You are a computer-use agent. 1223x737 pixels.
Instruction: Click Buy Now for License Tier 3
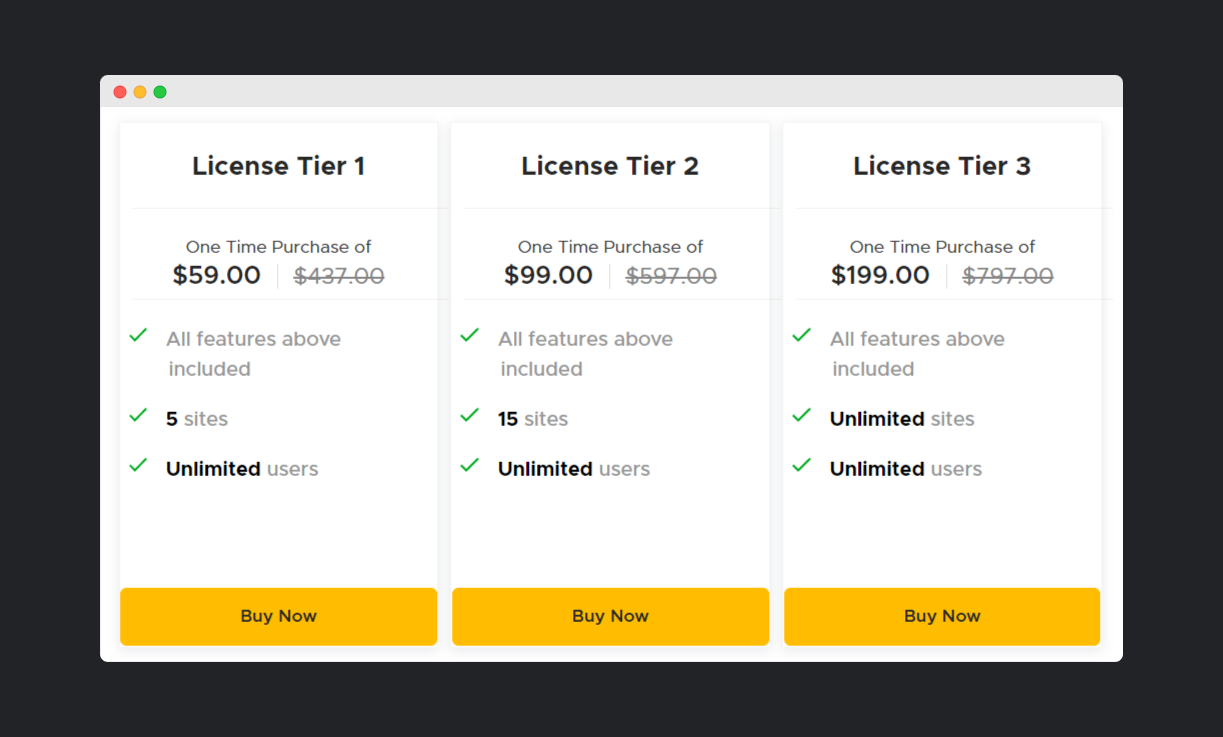point(942,616)
